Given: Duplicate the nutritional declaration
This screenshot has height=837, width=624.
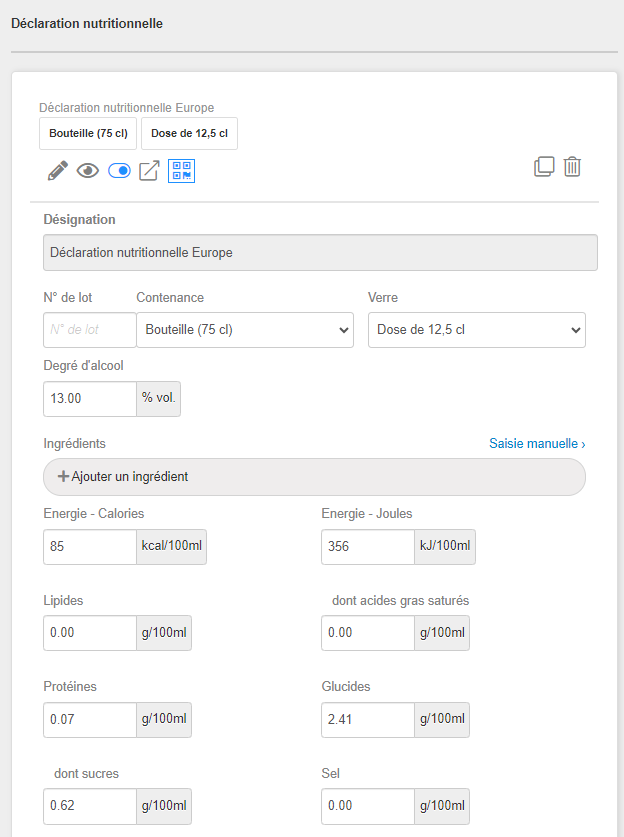Looking at the screenshot, I should click(544, 167).
